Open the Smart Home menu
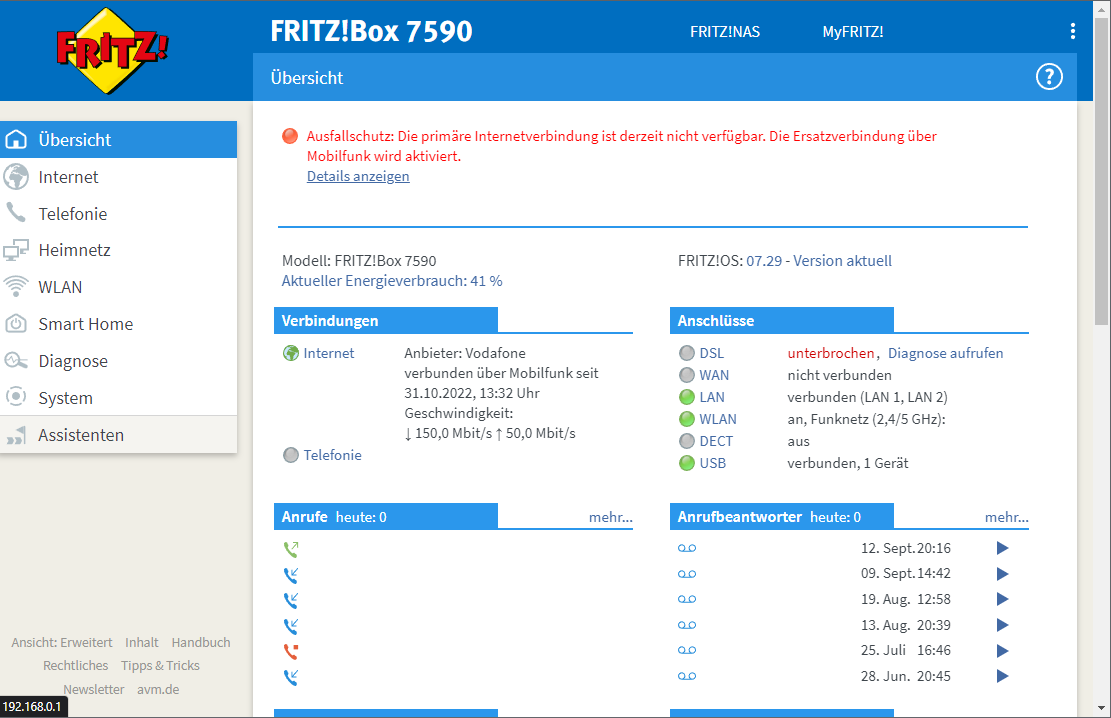 click(x=118, y=324)
